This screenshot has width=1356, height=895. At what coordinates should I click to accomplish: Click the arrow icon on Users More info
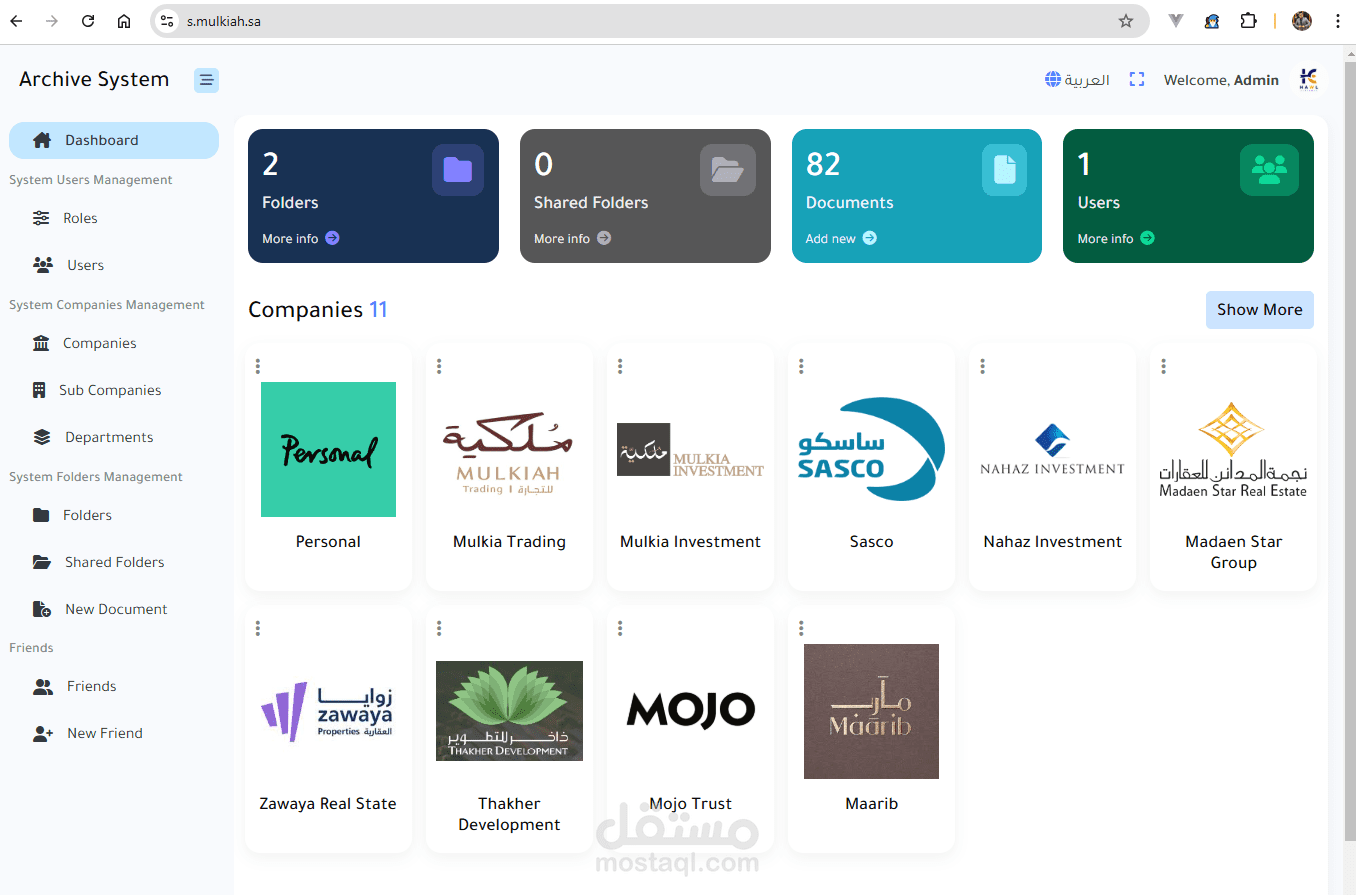pos(1147,238)
